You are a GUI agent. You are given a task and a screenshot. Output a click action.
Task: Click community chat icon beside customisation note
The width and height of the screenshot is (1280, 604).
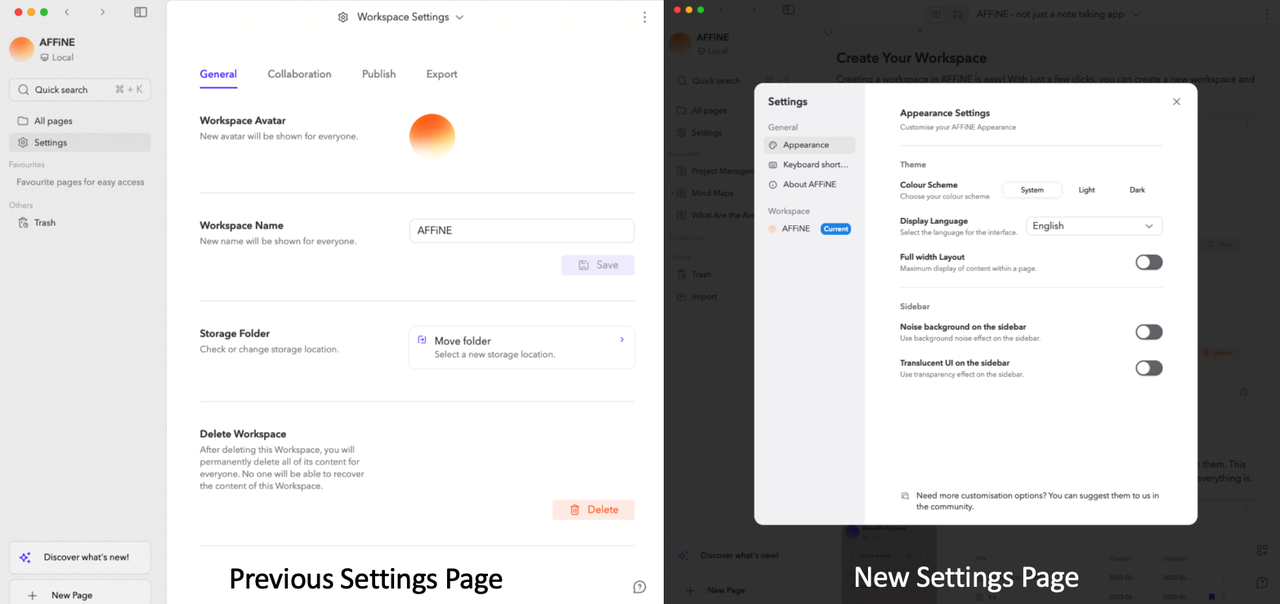(x=905, y=496)
